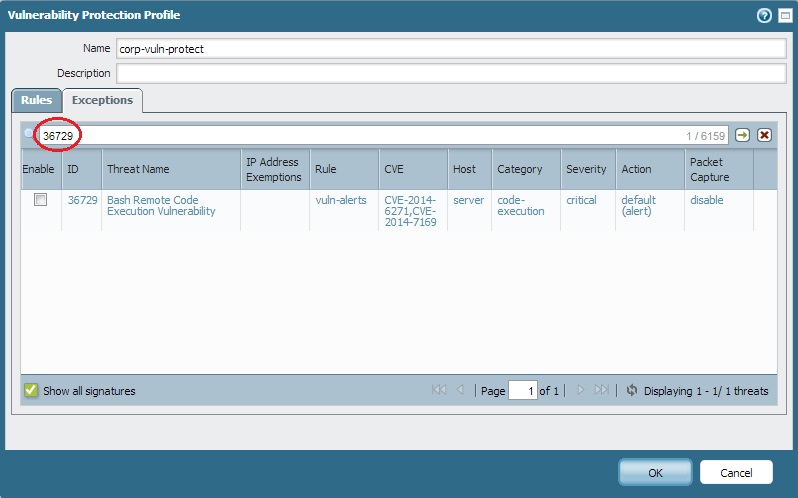
Task: Click the disable packet capture value
Action: pyautogui.click(x=706, y=200)
